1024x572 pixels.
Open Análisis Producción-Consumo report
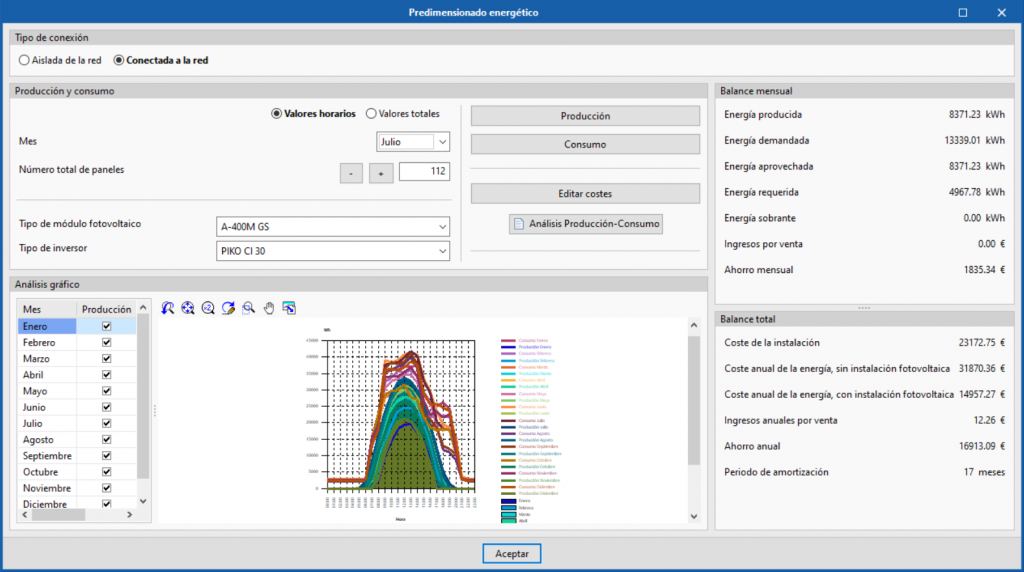click(585, 224)
